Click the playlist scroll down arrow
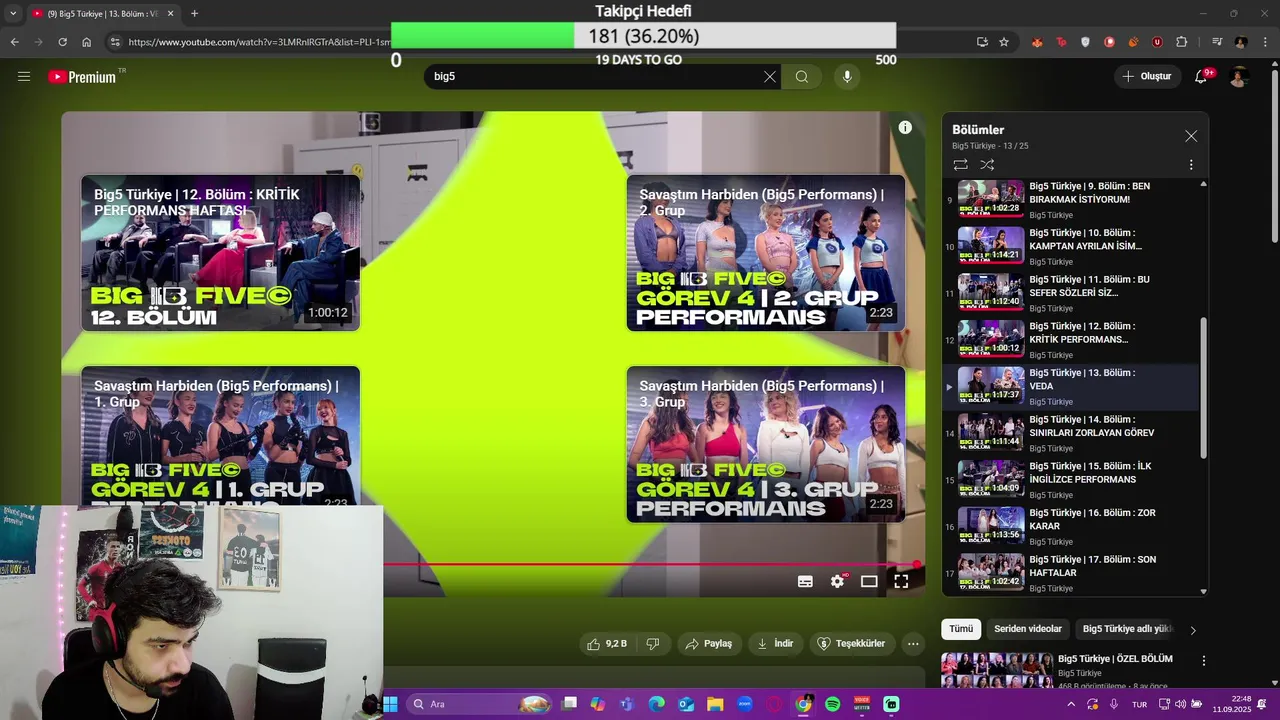This screenshot has width=1280, height=720. (1203, 591)
